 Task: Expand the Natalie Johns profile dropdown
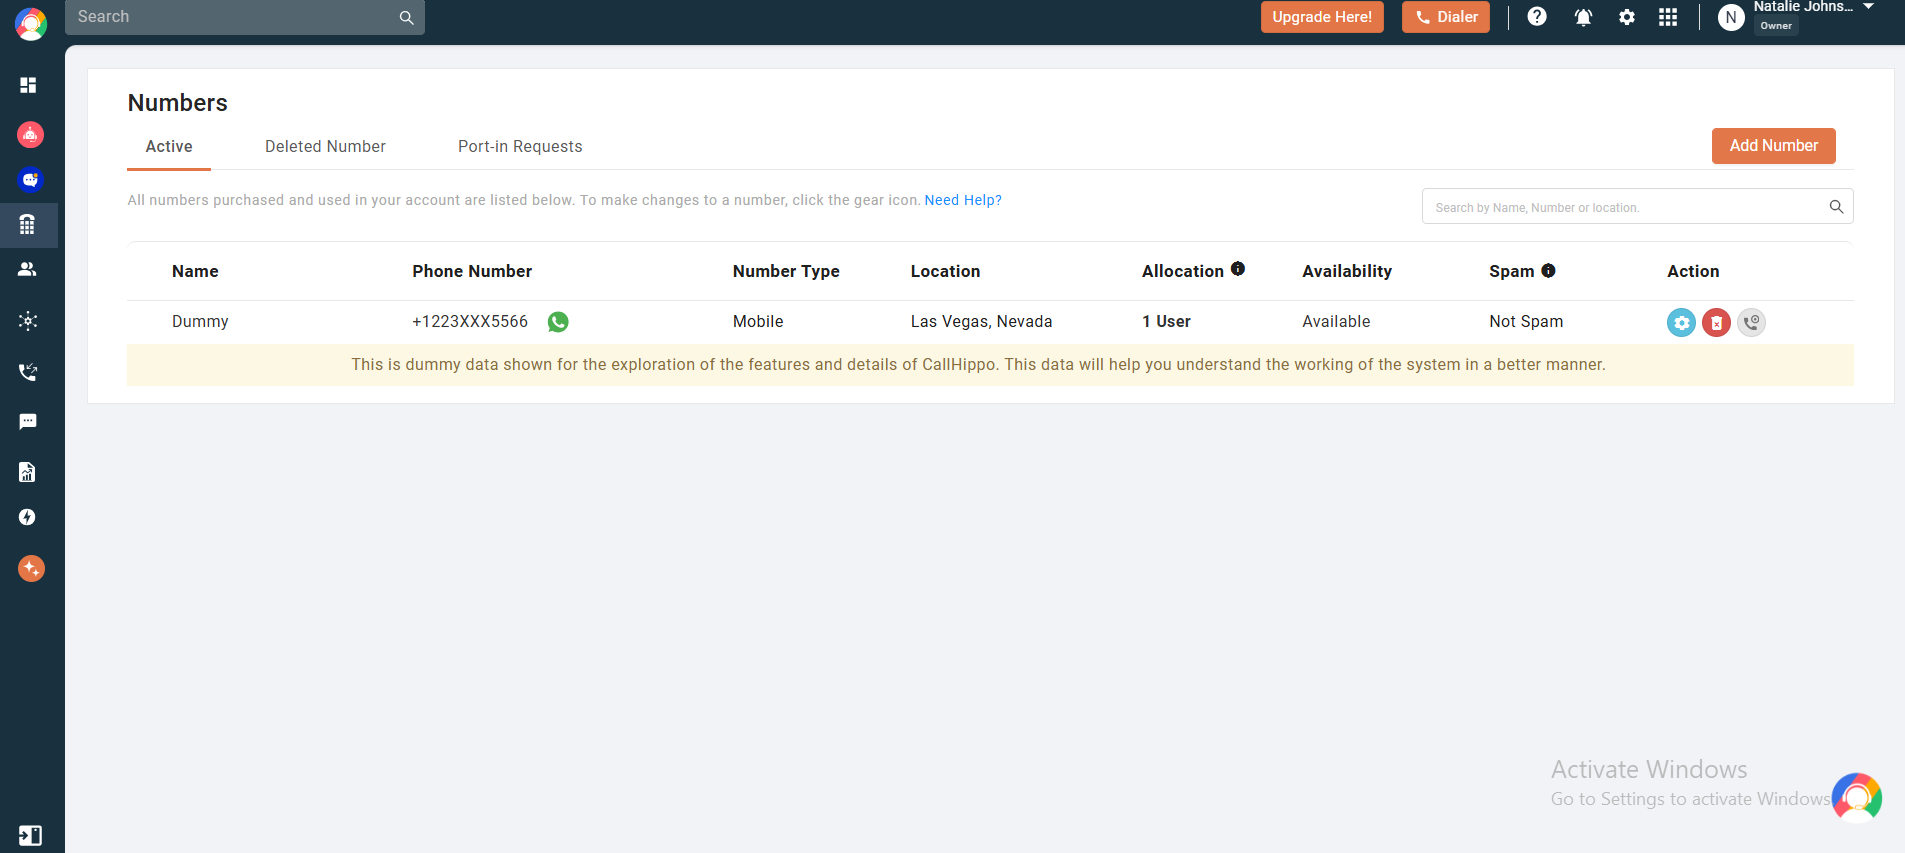click(1868, 7)
